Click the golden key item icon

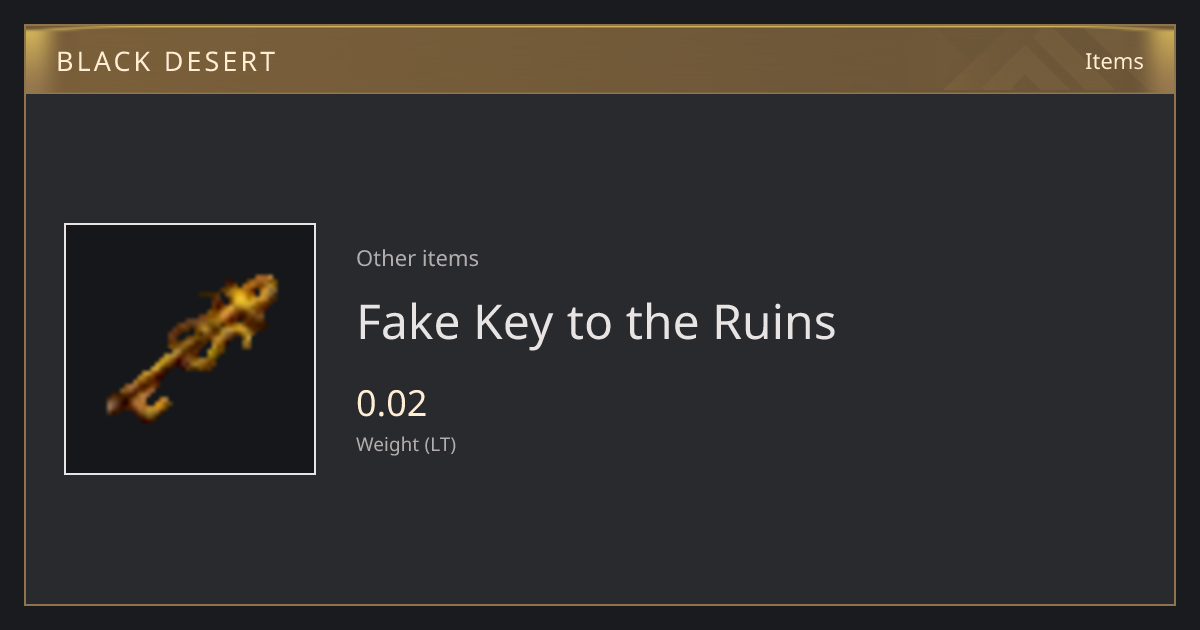pyautogui.click(x=192, y=347)
